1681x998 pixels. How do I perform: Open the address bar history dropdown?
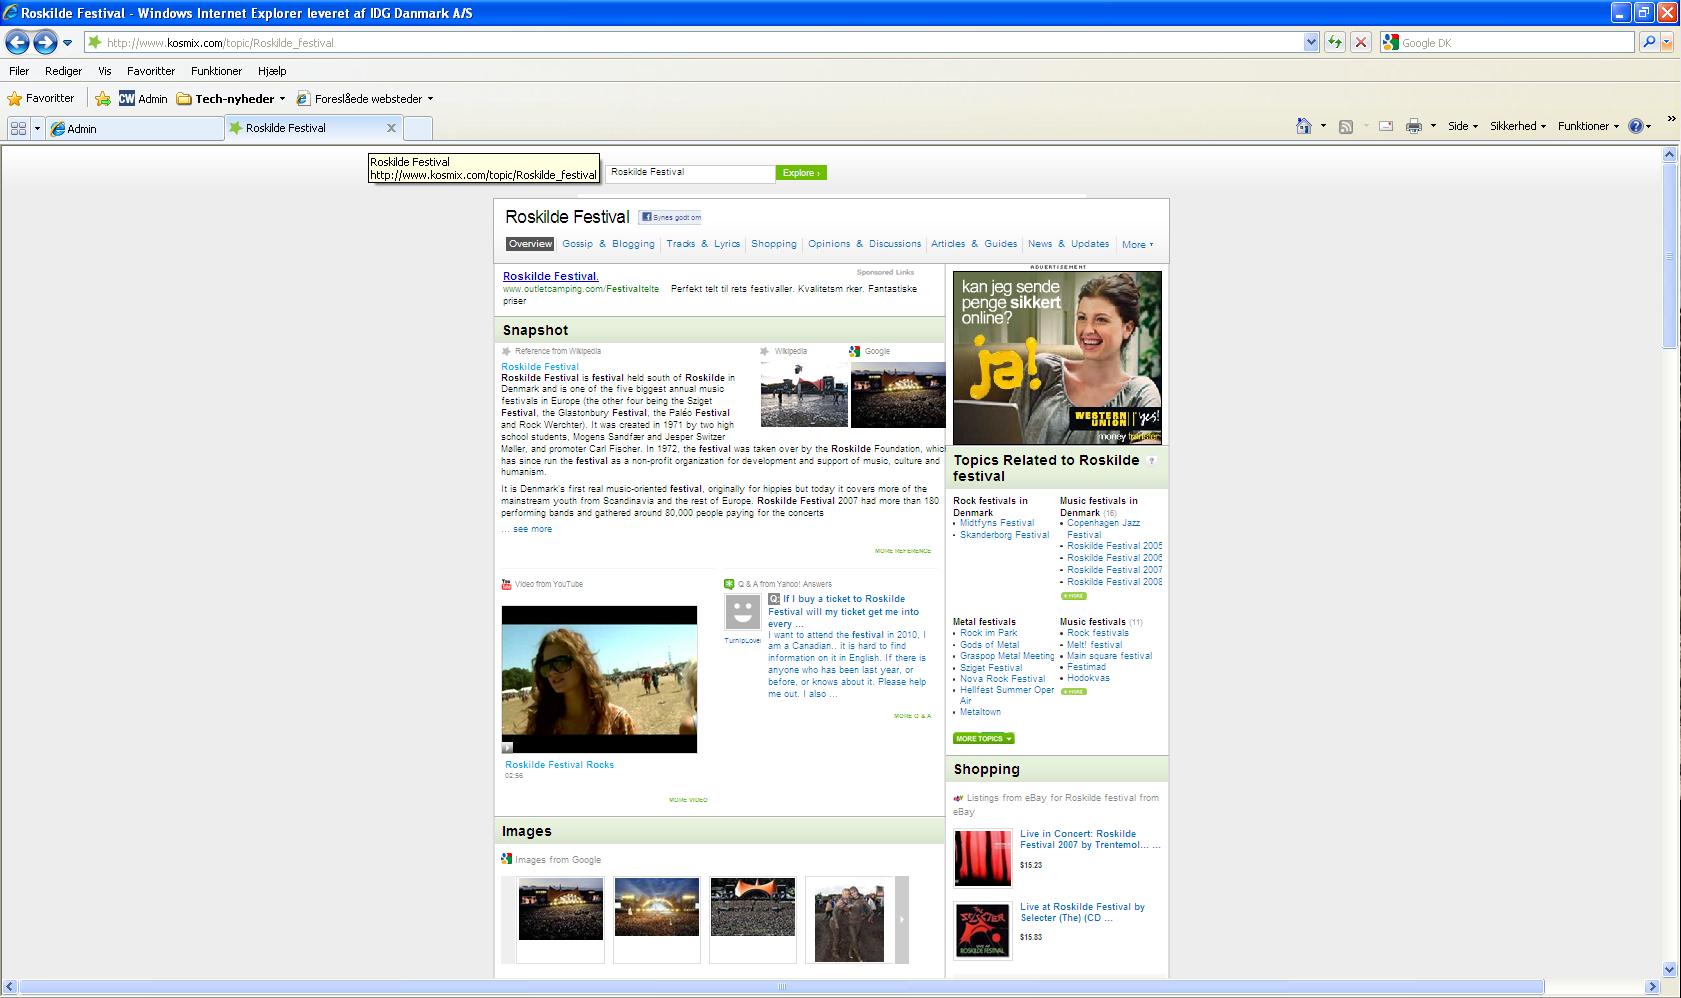pos(1311,42)
